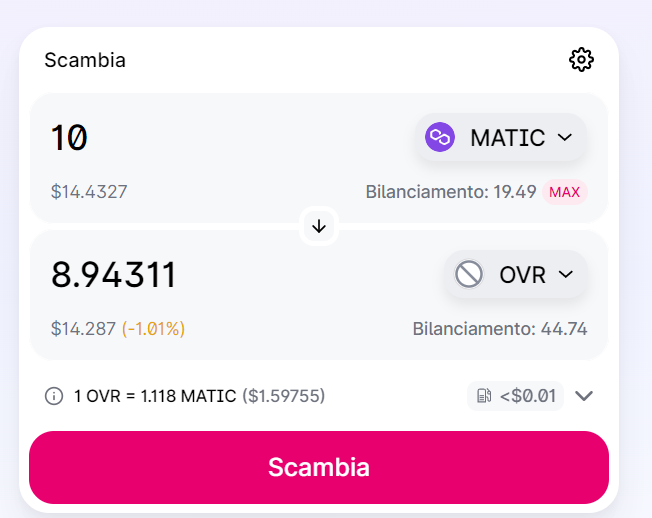This screenshot has height=518, width=652.
Task: Select the Scambia header title
Action: click(x=85, y=60)
